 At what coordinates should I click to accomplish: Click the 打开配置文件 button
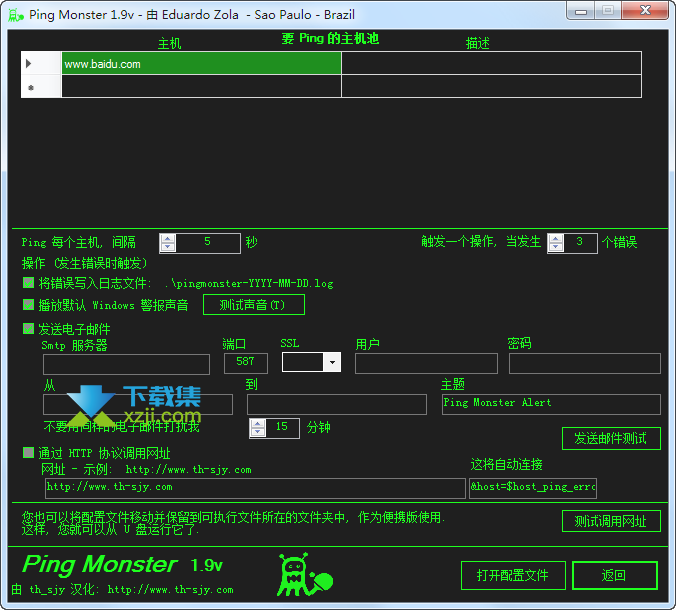[513, 575]
